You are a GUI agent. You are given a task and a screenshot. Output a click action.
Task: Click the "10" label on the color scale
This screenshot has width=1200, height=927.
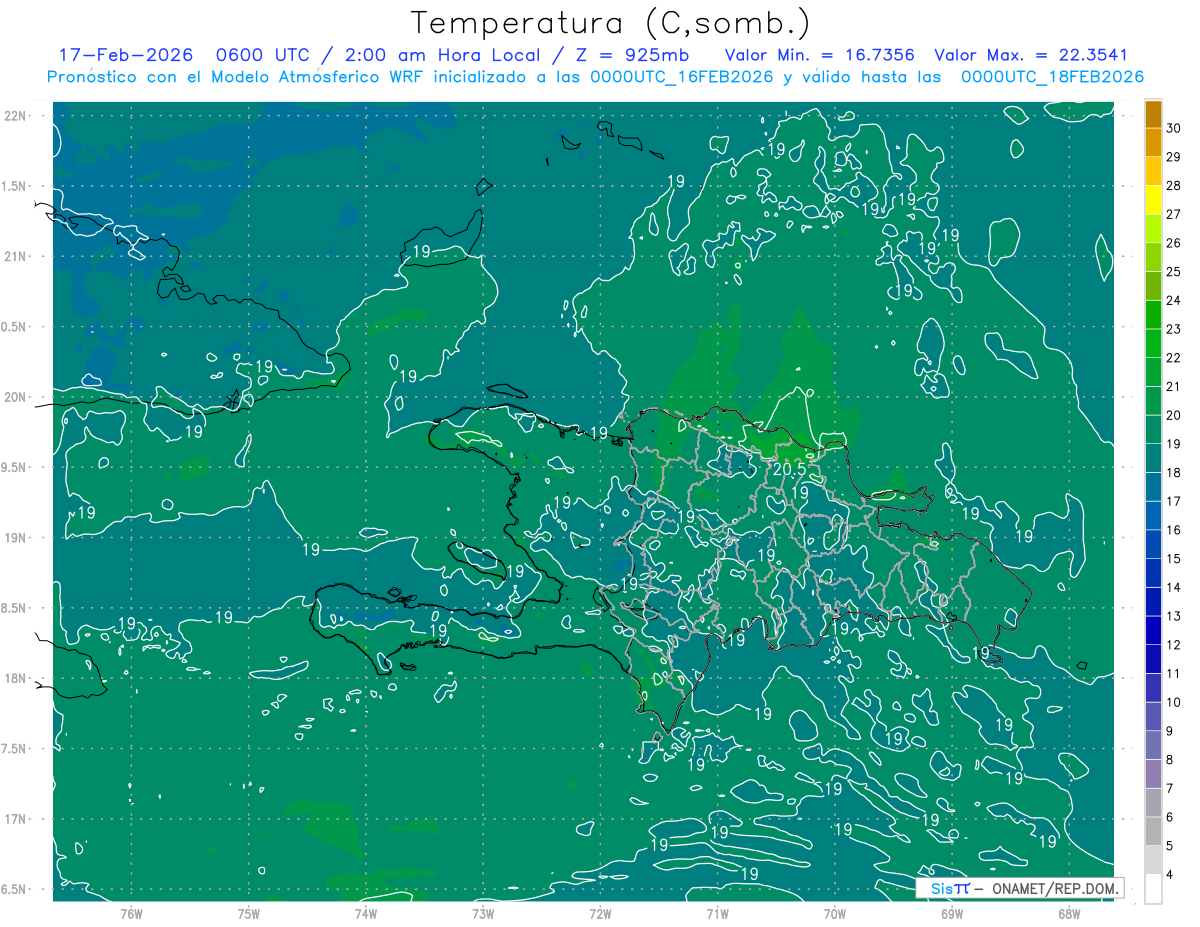point(1174,702)
